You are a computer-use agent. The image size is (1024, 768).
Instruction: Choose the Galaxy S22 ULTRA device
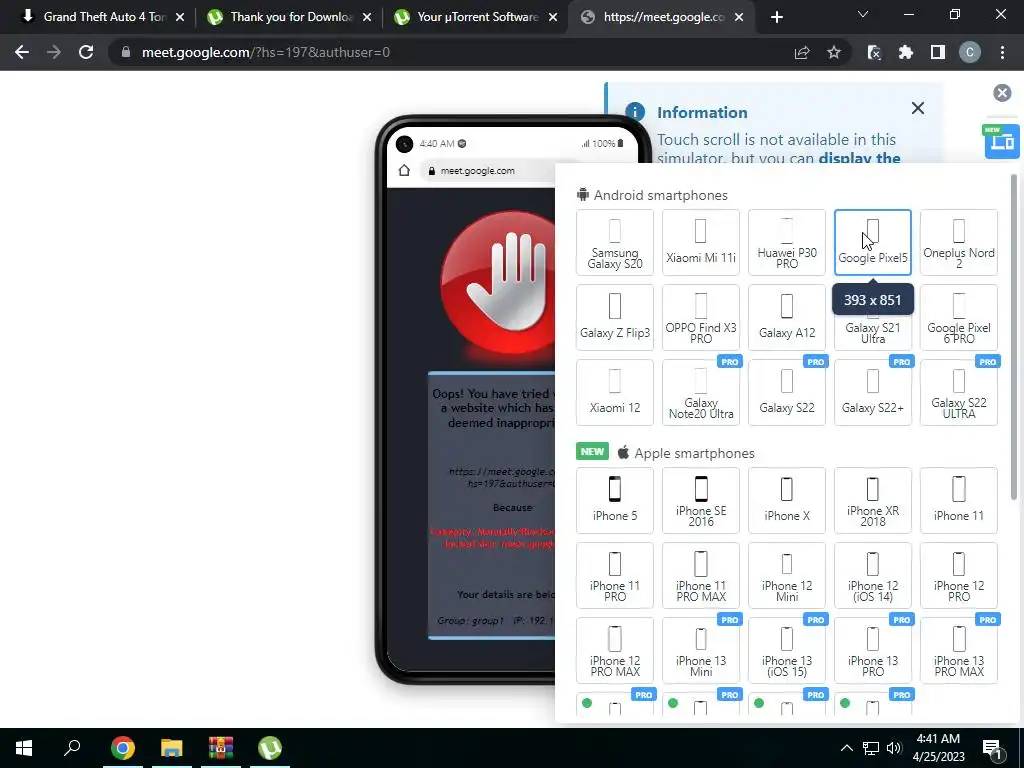click(x=959, y=392)
